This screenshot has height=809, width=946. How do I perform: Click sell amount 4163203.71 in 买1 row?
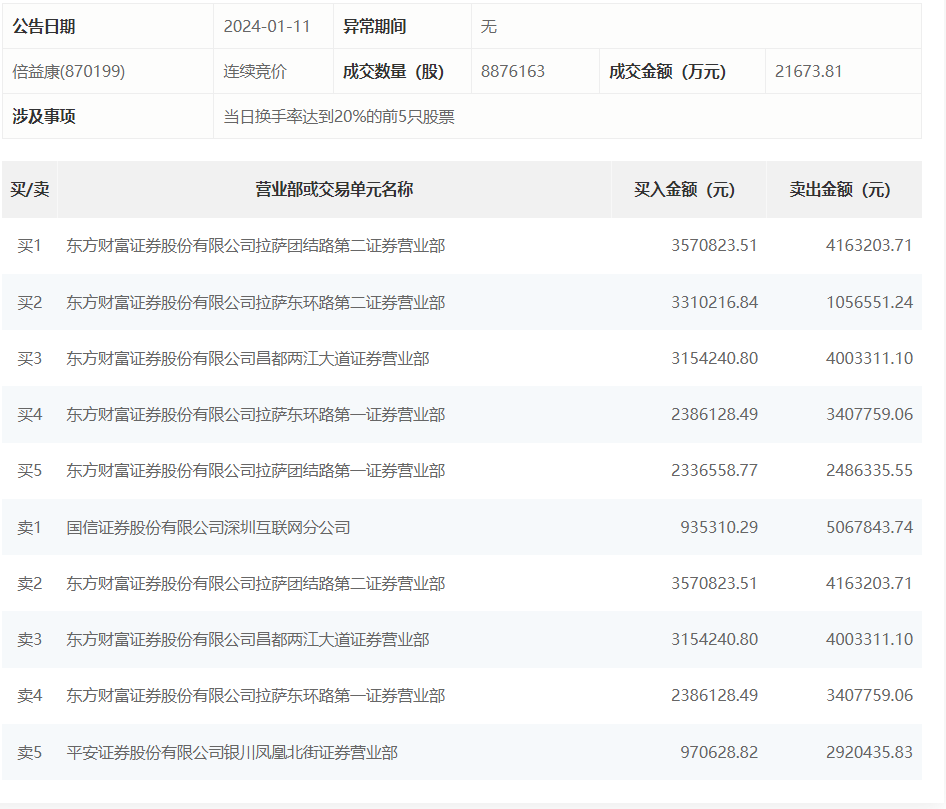click(869, 246)
